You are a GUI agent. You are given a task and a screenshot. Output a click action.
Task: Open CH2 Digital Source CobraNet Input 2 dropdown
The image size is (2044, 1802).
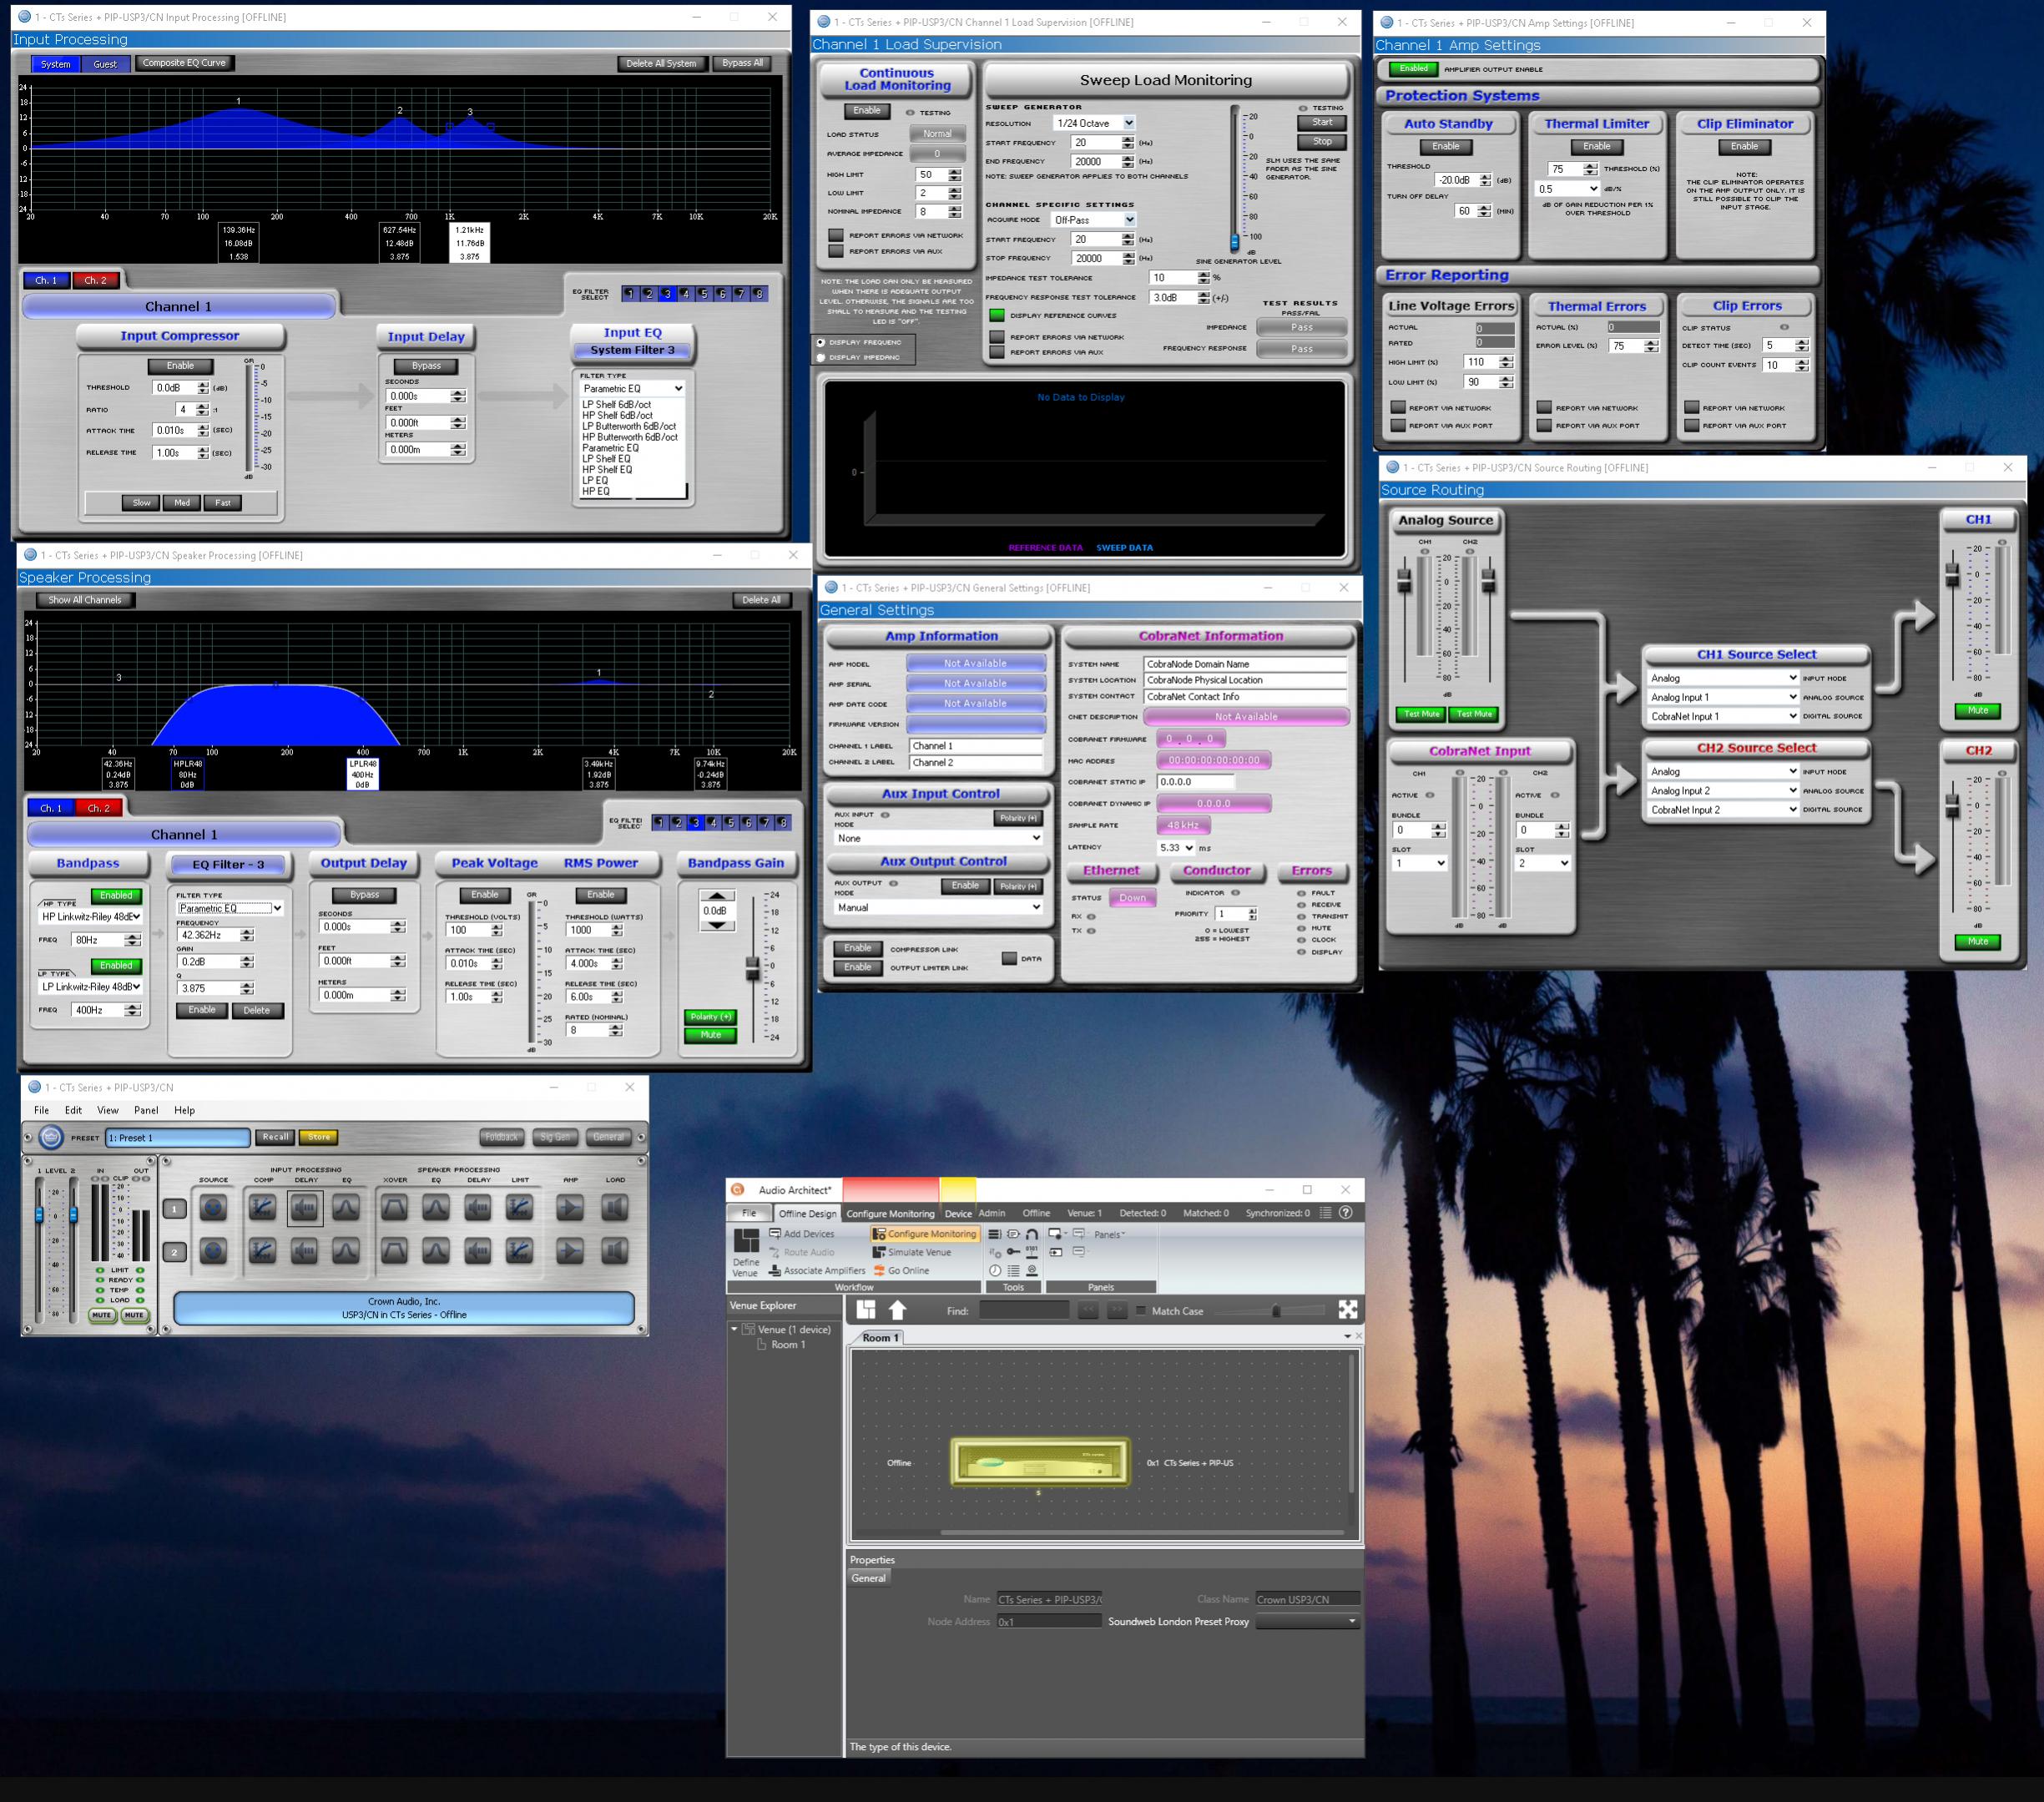[x=1723, y=810]
